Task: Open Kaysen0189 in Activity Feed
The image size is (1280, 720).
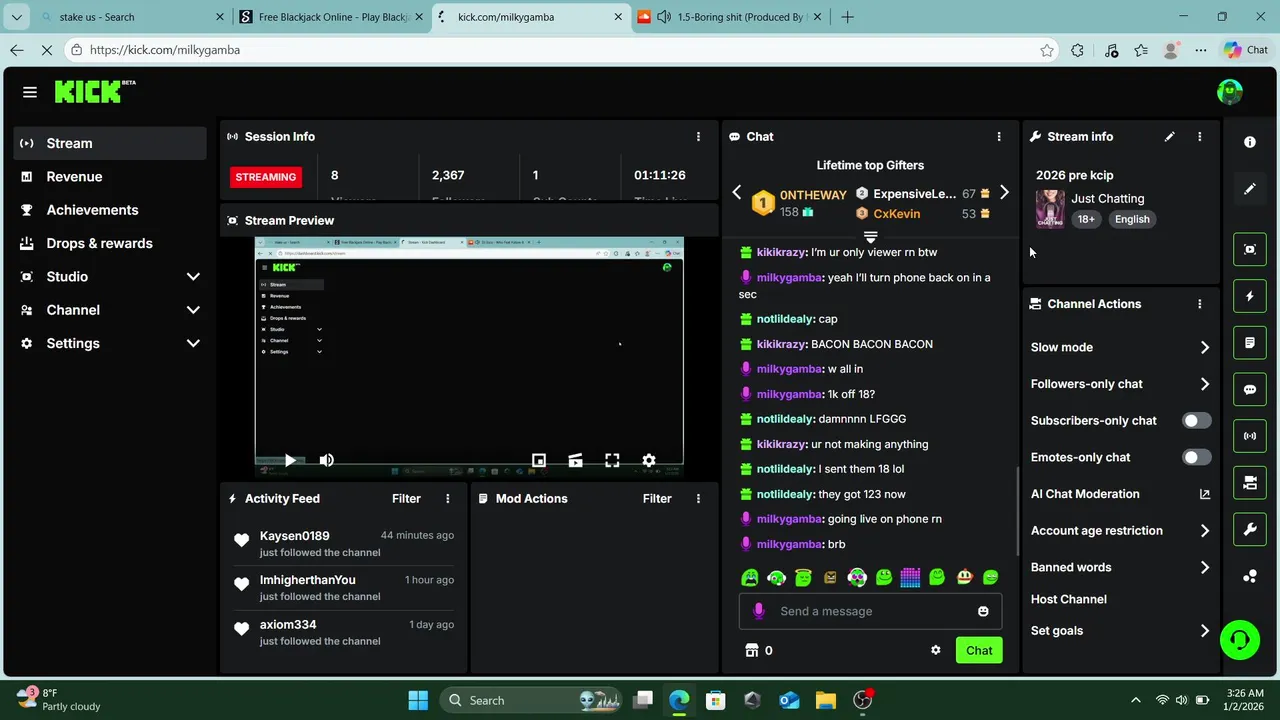Action: tap(294, 536)
